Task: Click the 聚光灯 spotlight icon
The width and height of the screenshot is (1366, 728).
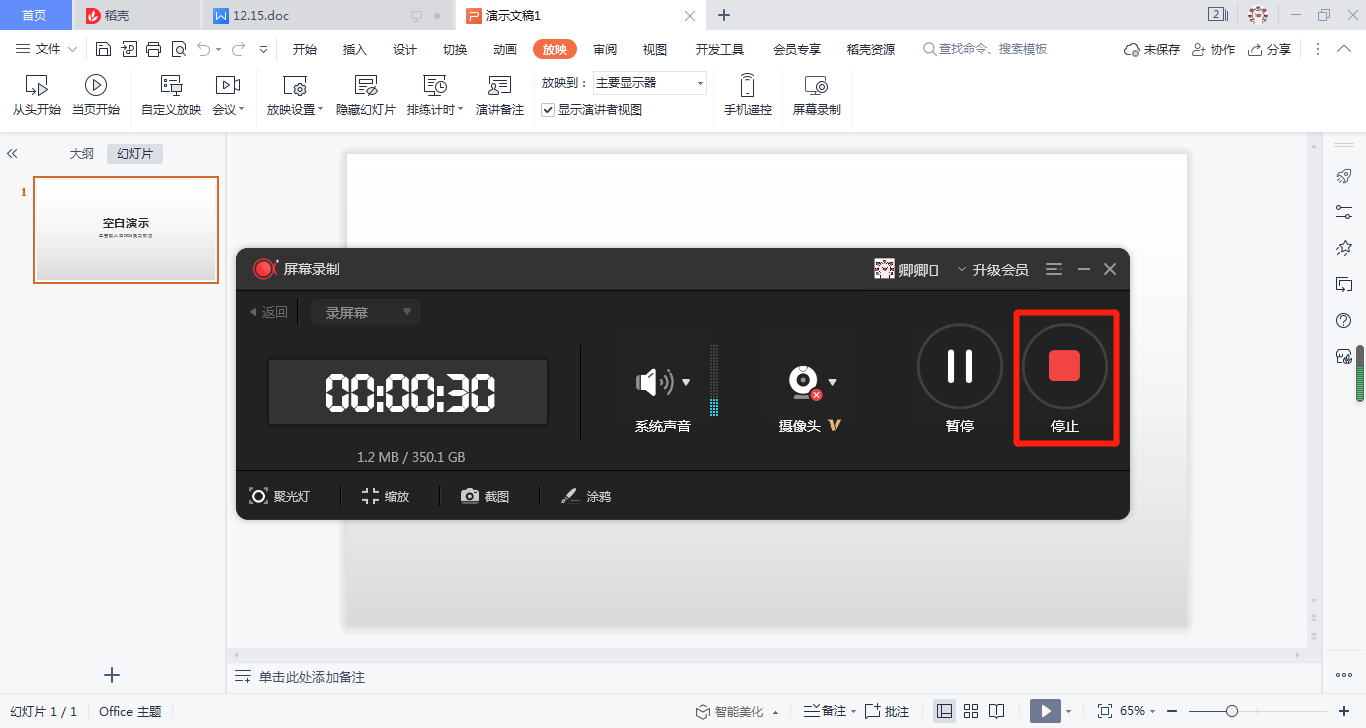Action: (259, 496)
